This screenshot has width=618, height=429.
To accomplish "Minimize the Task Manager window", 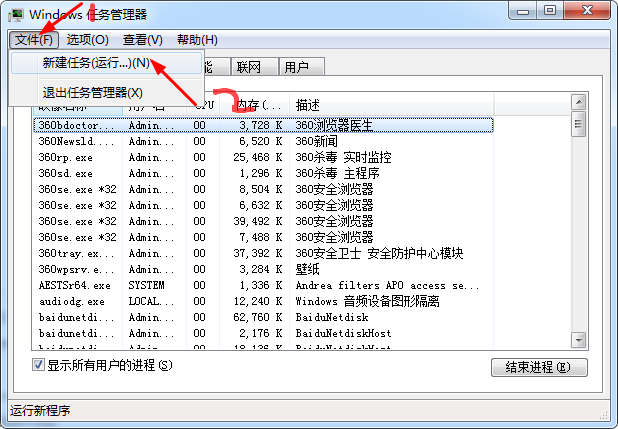I will click(x=523, y=11).
